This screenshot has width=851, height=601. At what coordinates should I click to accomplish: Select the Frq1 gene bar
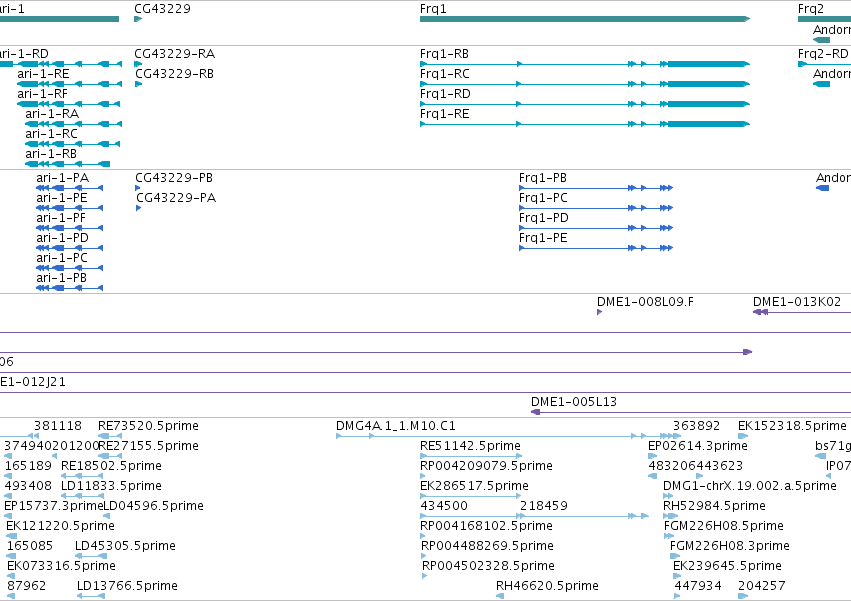[x=585, y=19]
